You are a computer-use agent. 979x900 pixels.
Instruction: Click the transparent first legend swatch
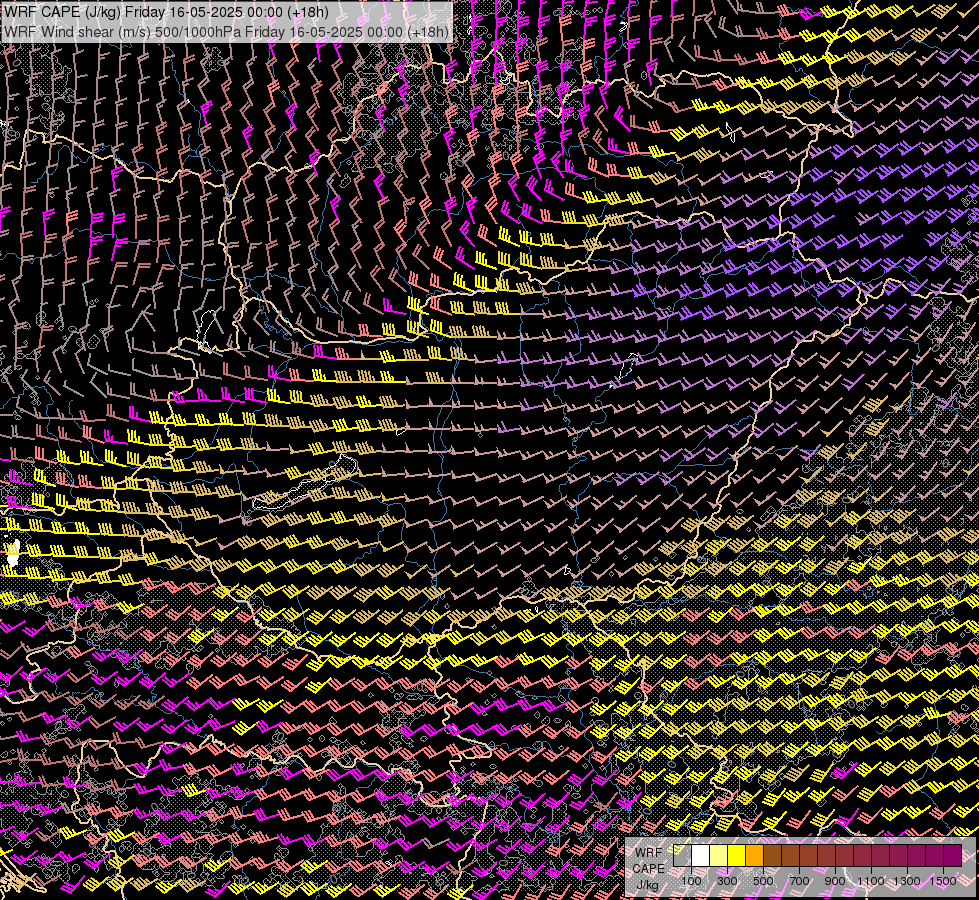pyautogui.click(x=682, y=856)
